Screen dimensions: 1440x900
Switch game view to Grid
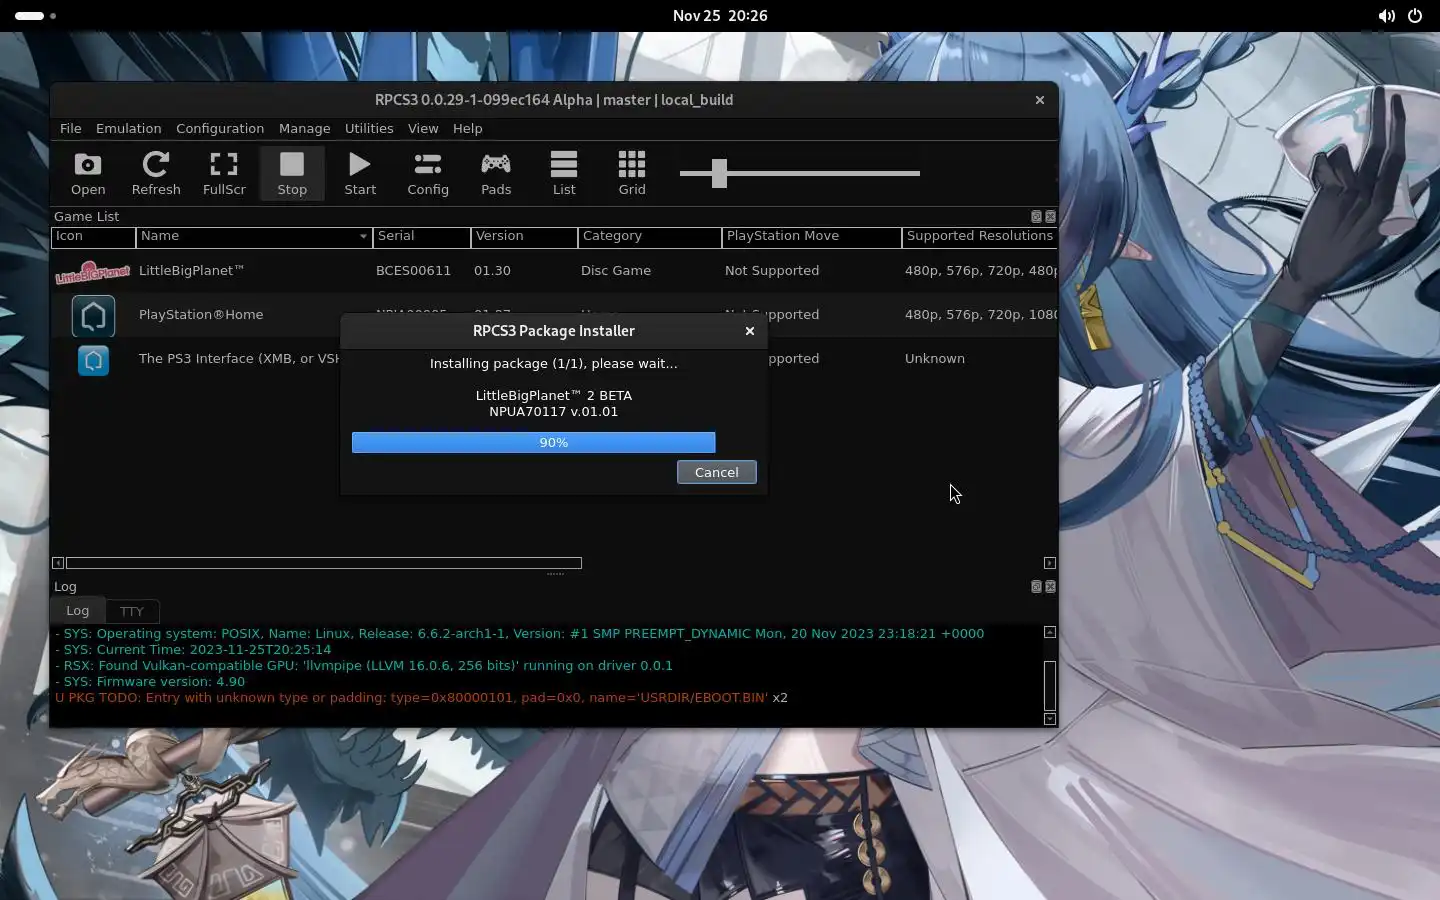point(632,173)
